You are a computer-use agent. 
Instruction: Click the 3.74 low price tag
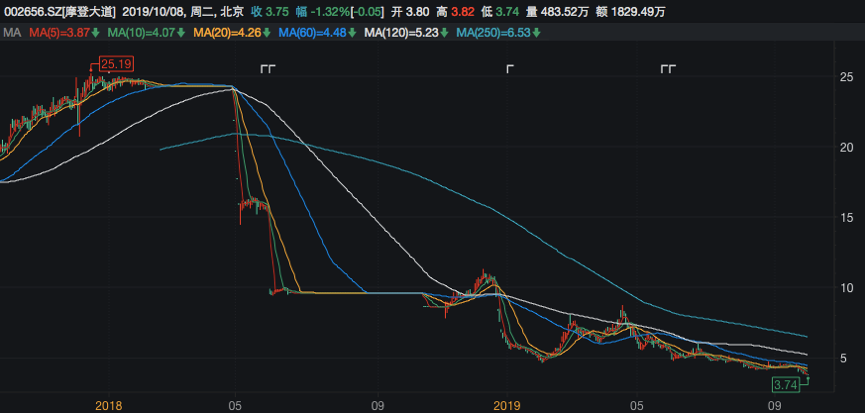(x=787, y=384)
